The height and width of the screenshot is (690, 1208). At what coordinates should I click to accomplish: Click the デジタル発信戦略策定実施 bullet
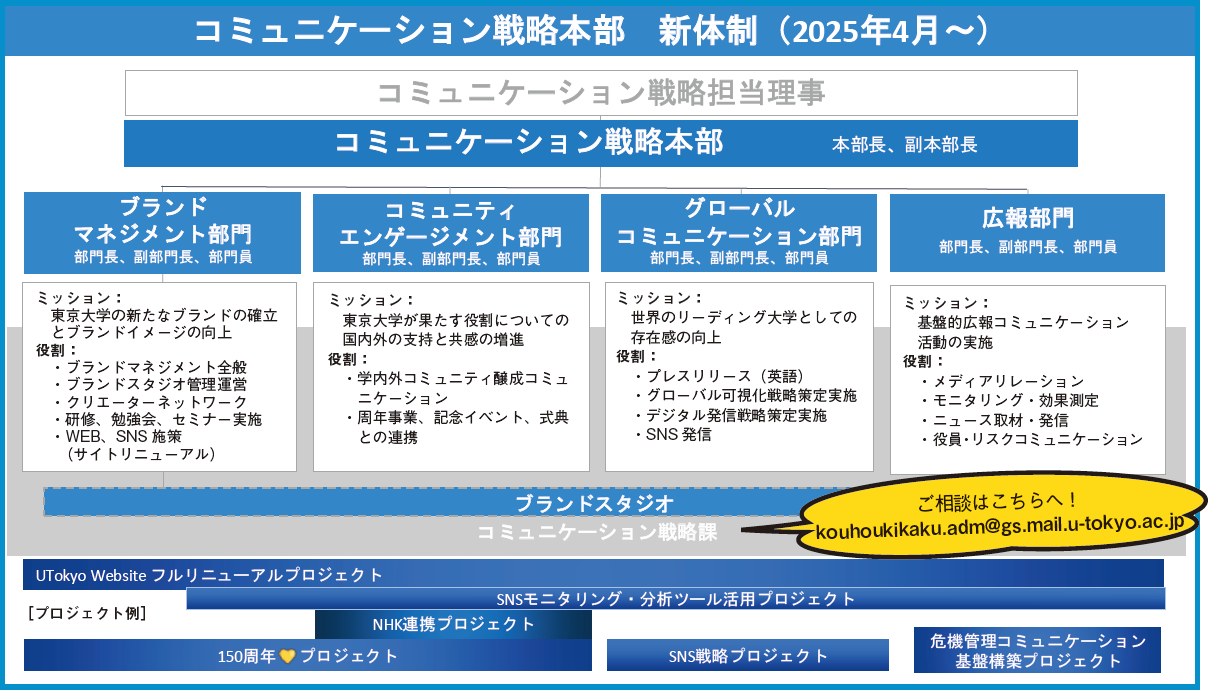[x=730, y=415]
